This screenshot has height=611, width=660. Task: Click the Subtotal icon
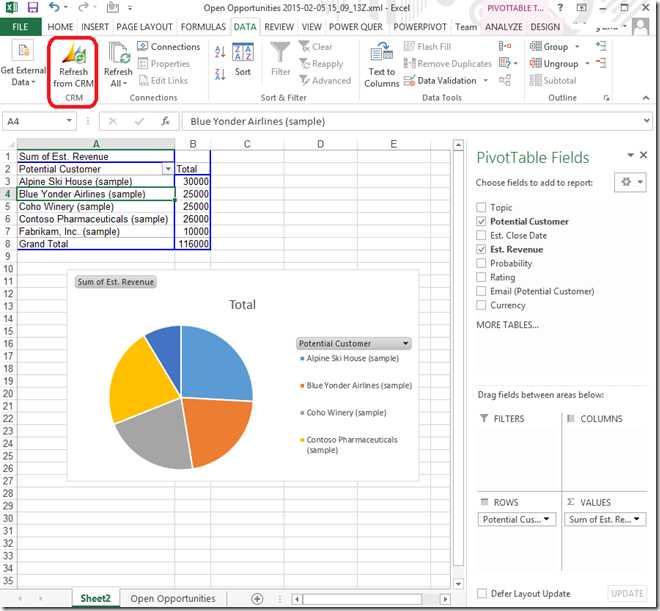553,80
